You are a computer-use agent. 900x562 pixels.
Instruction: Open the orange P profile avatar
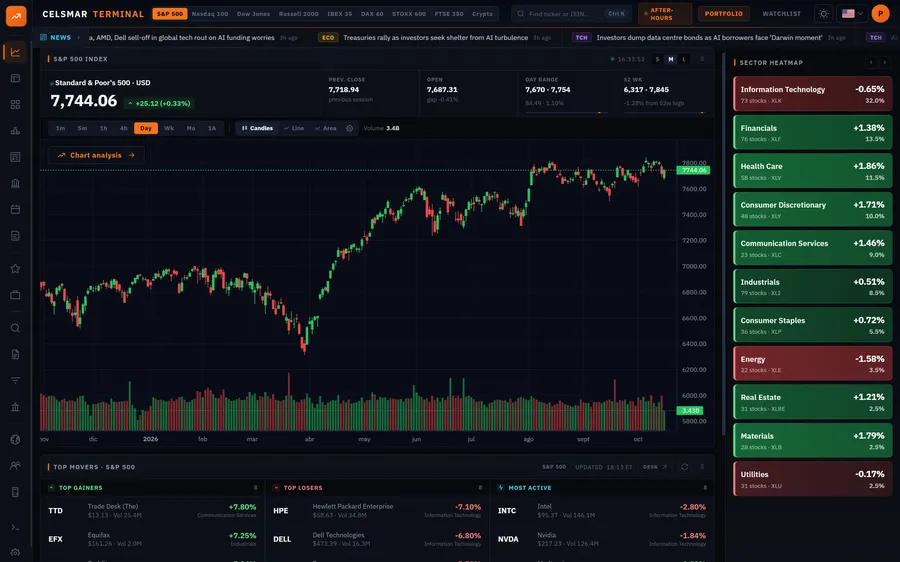[880, 14]
